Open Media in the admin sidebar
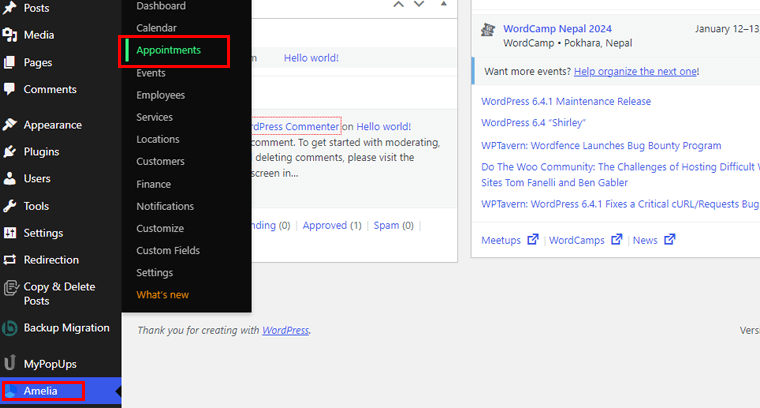760x408 pixels. pos(39,35)
